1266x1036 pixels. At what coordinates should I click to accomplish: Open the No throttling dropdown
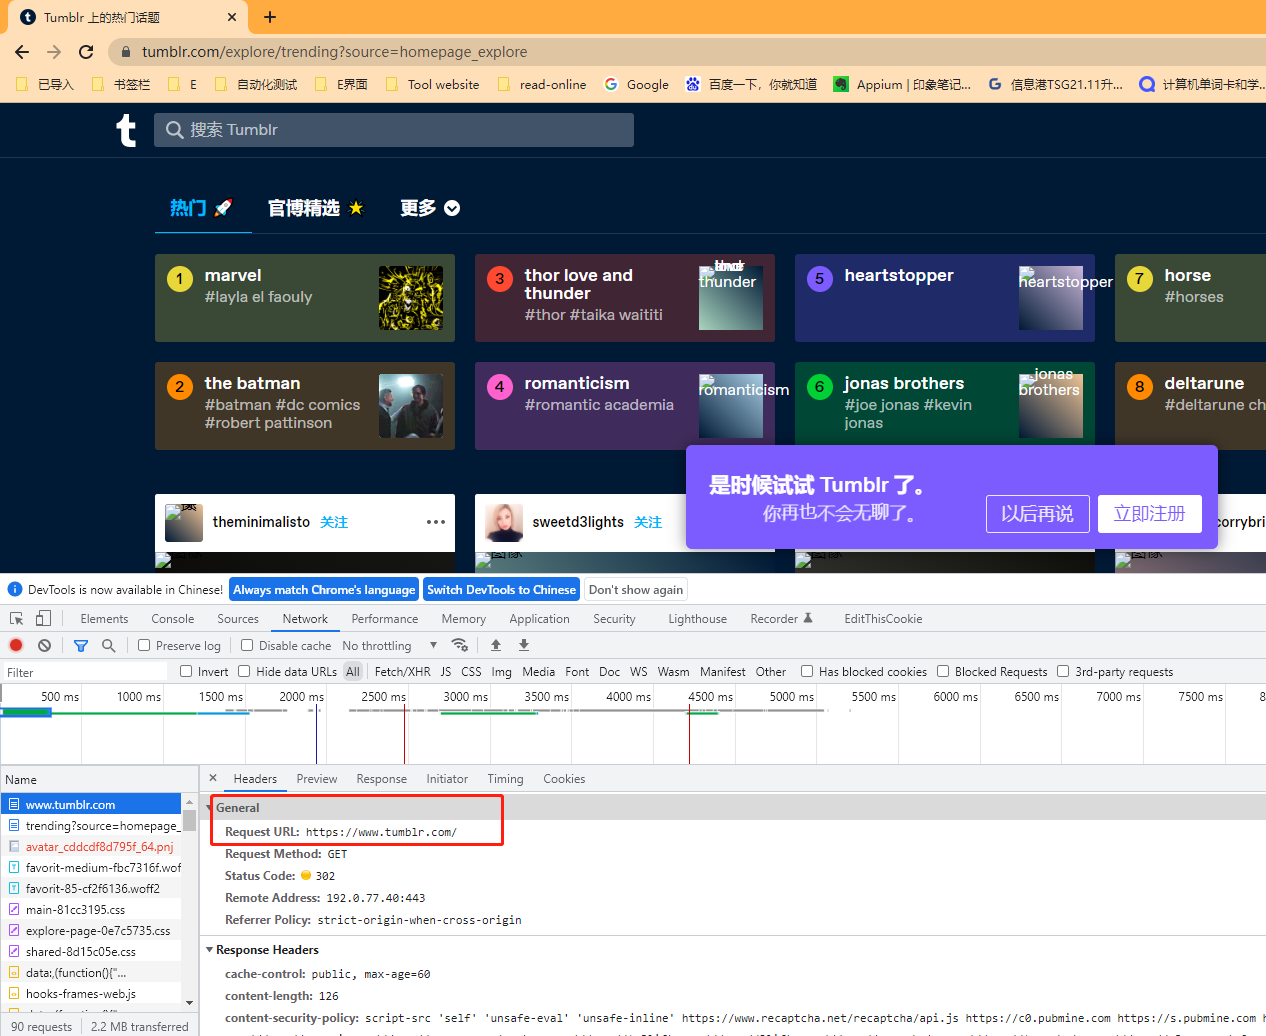389,646
